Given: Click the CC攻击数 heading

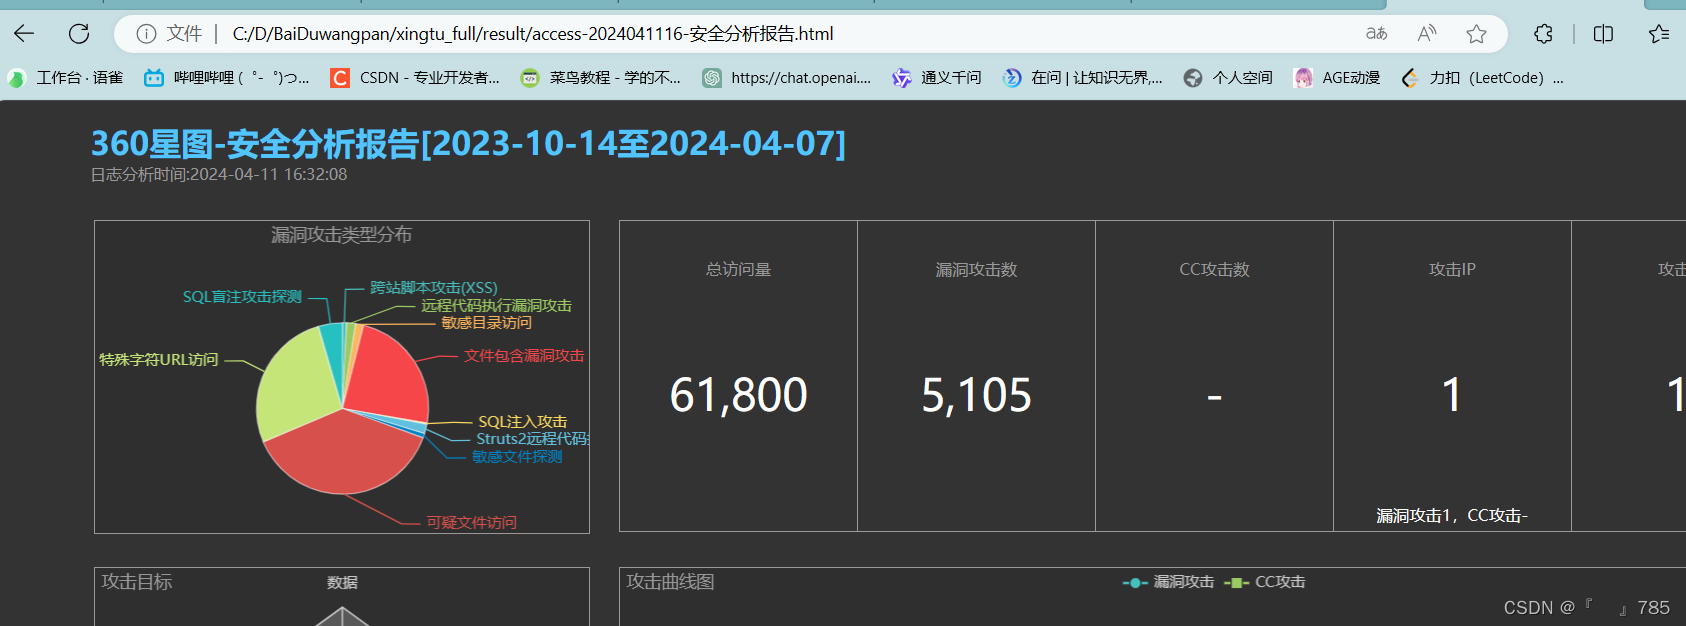Looking at the screenshot, I should [1214, 270].
